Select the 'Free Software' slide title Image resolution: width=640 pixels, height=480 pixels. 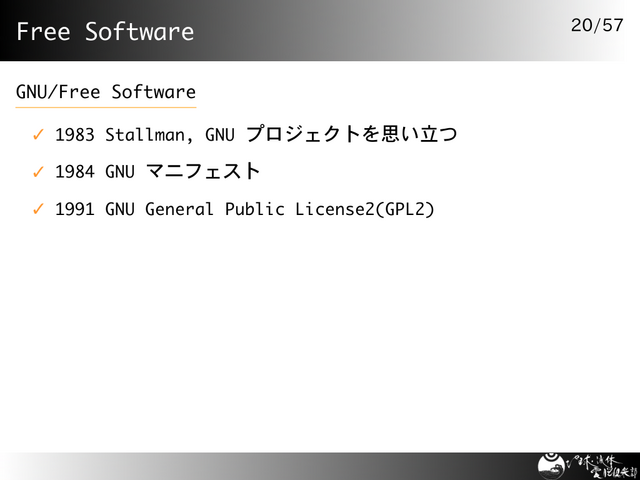(x=105, y=32)
